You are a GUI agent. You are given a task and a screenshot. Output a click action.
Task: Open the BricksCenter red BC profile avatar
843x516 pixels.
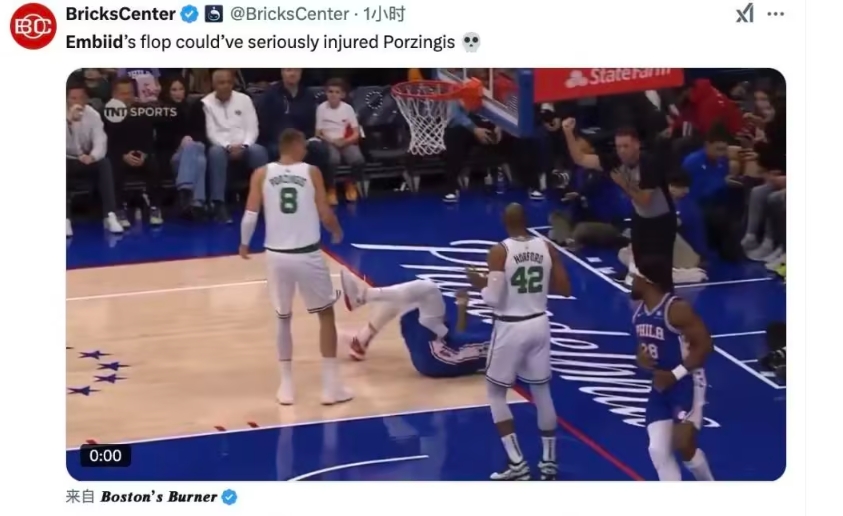pyautogui.click(x=33, y=26)
